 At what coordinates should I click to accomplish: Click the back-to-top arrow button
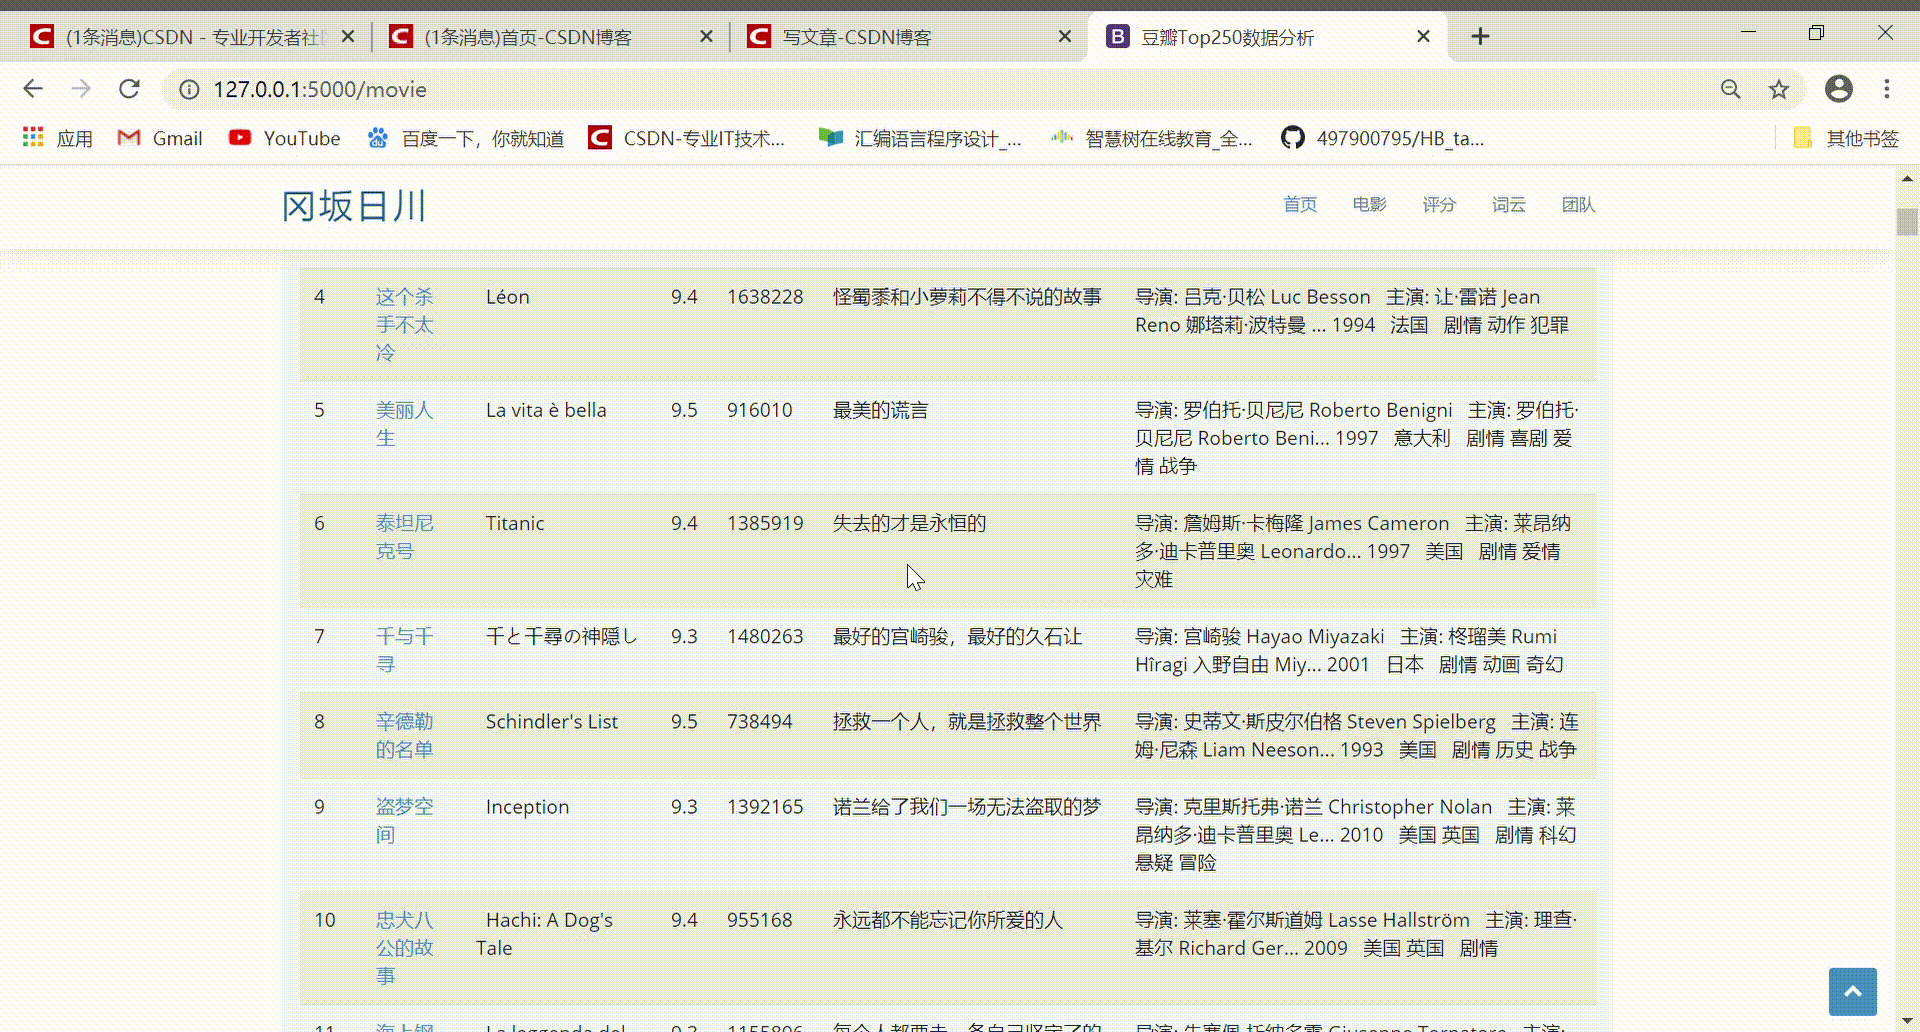(x=1853, y=992)
